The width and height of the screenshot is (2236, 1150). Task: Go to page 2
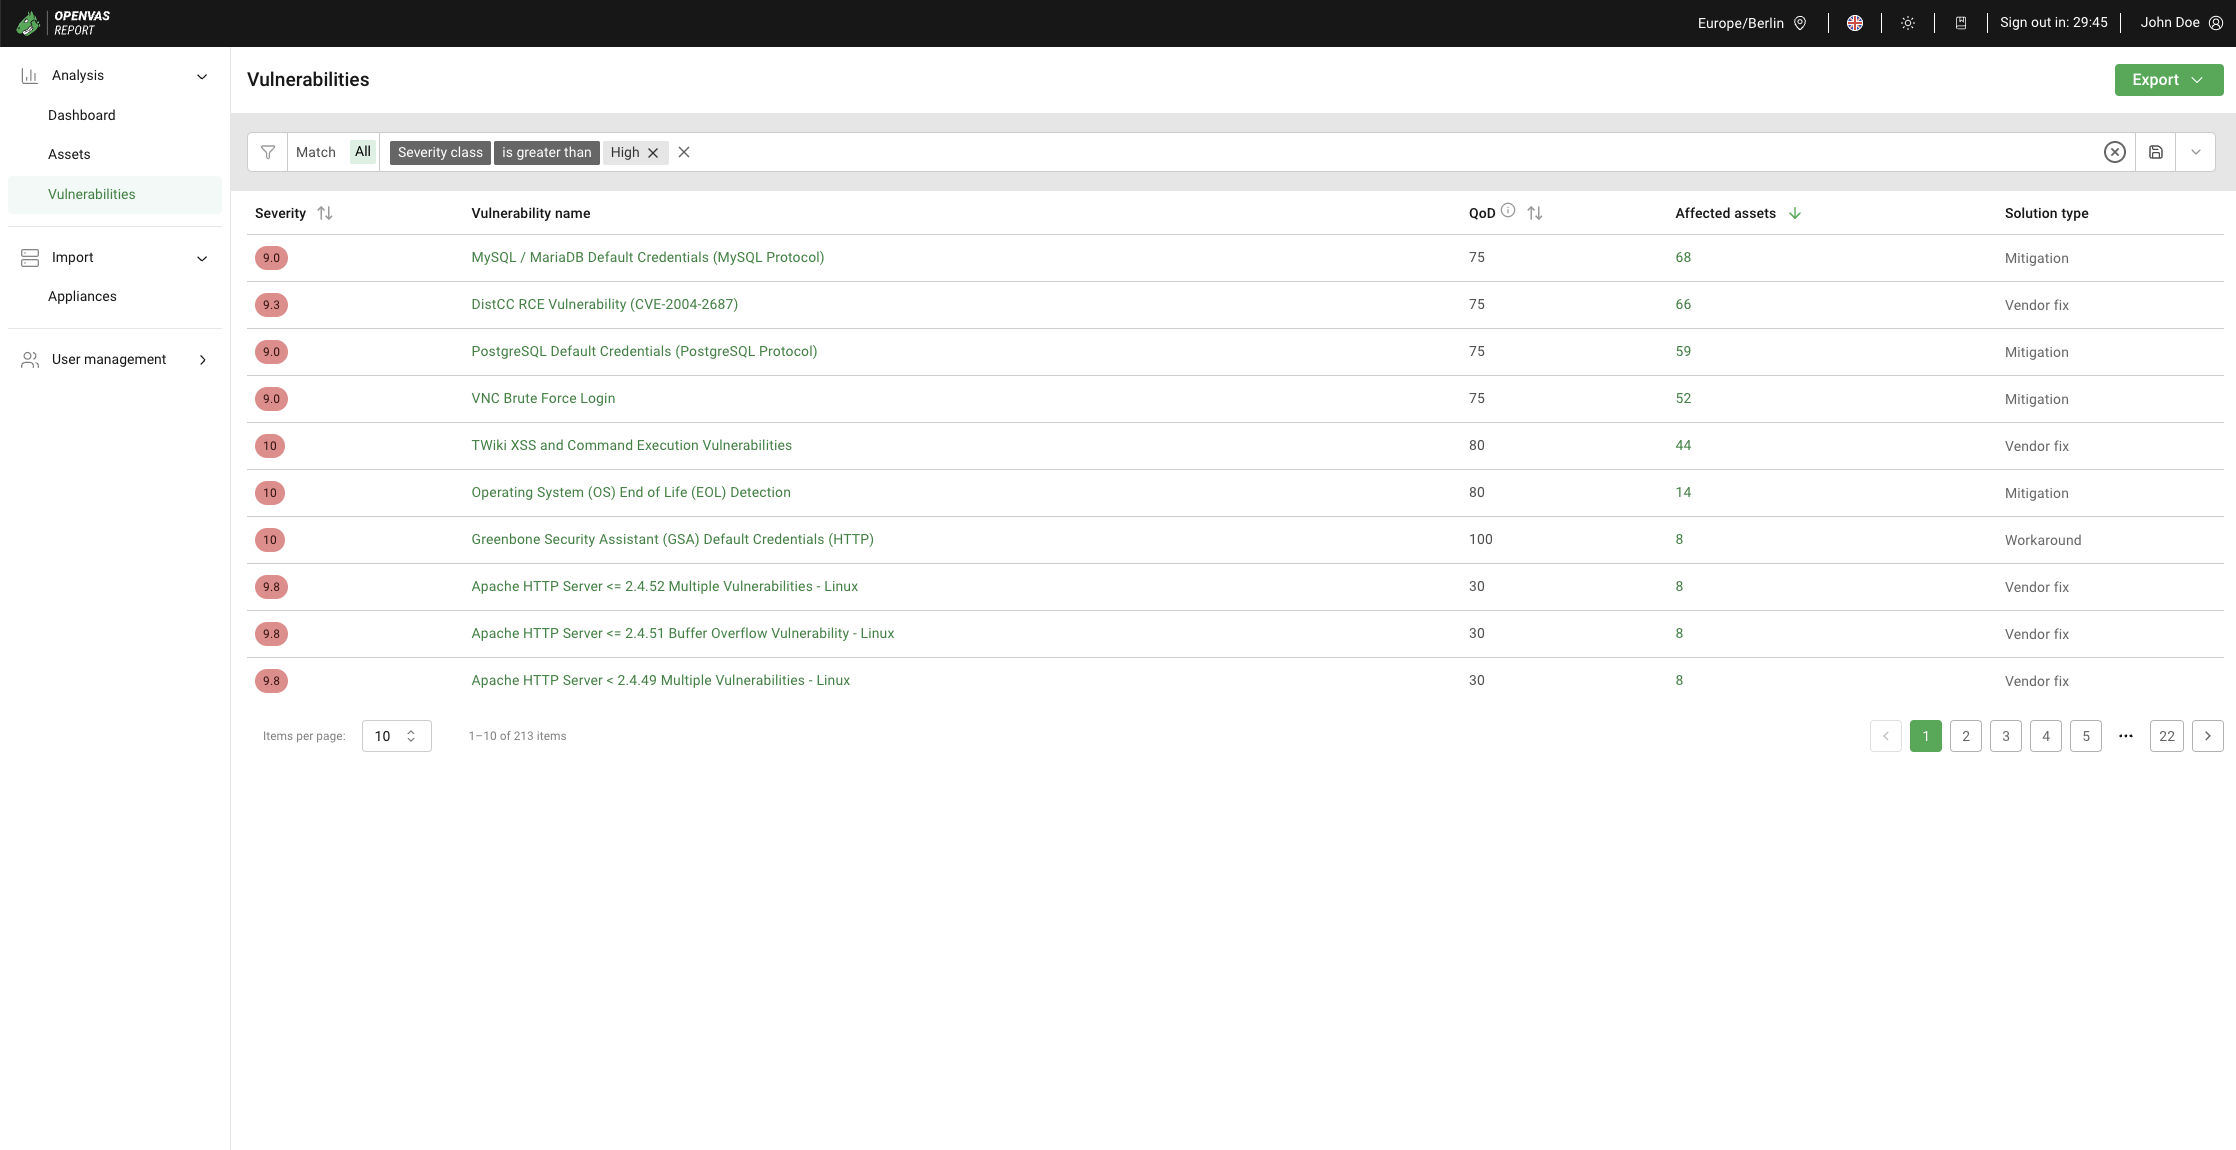click(x=1966, y=736)
